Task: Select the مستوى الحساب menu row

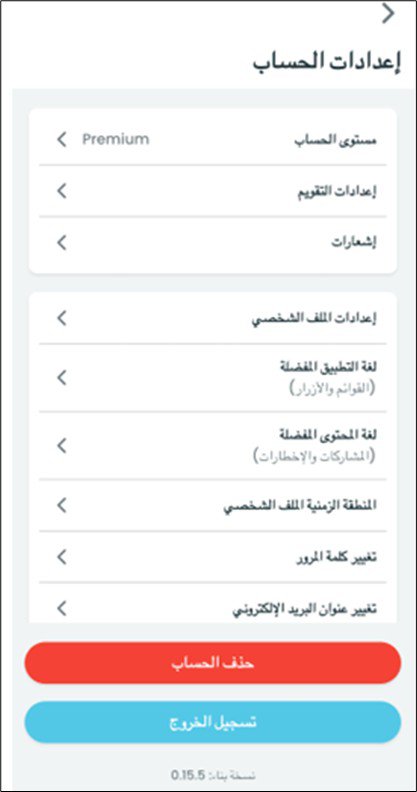Action: (213, 139)
